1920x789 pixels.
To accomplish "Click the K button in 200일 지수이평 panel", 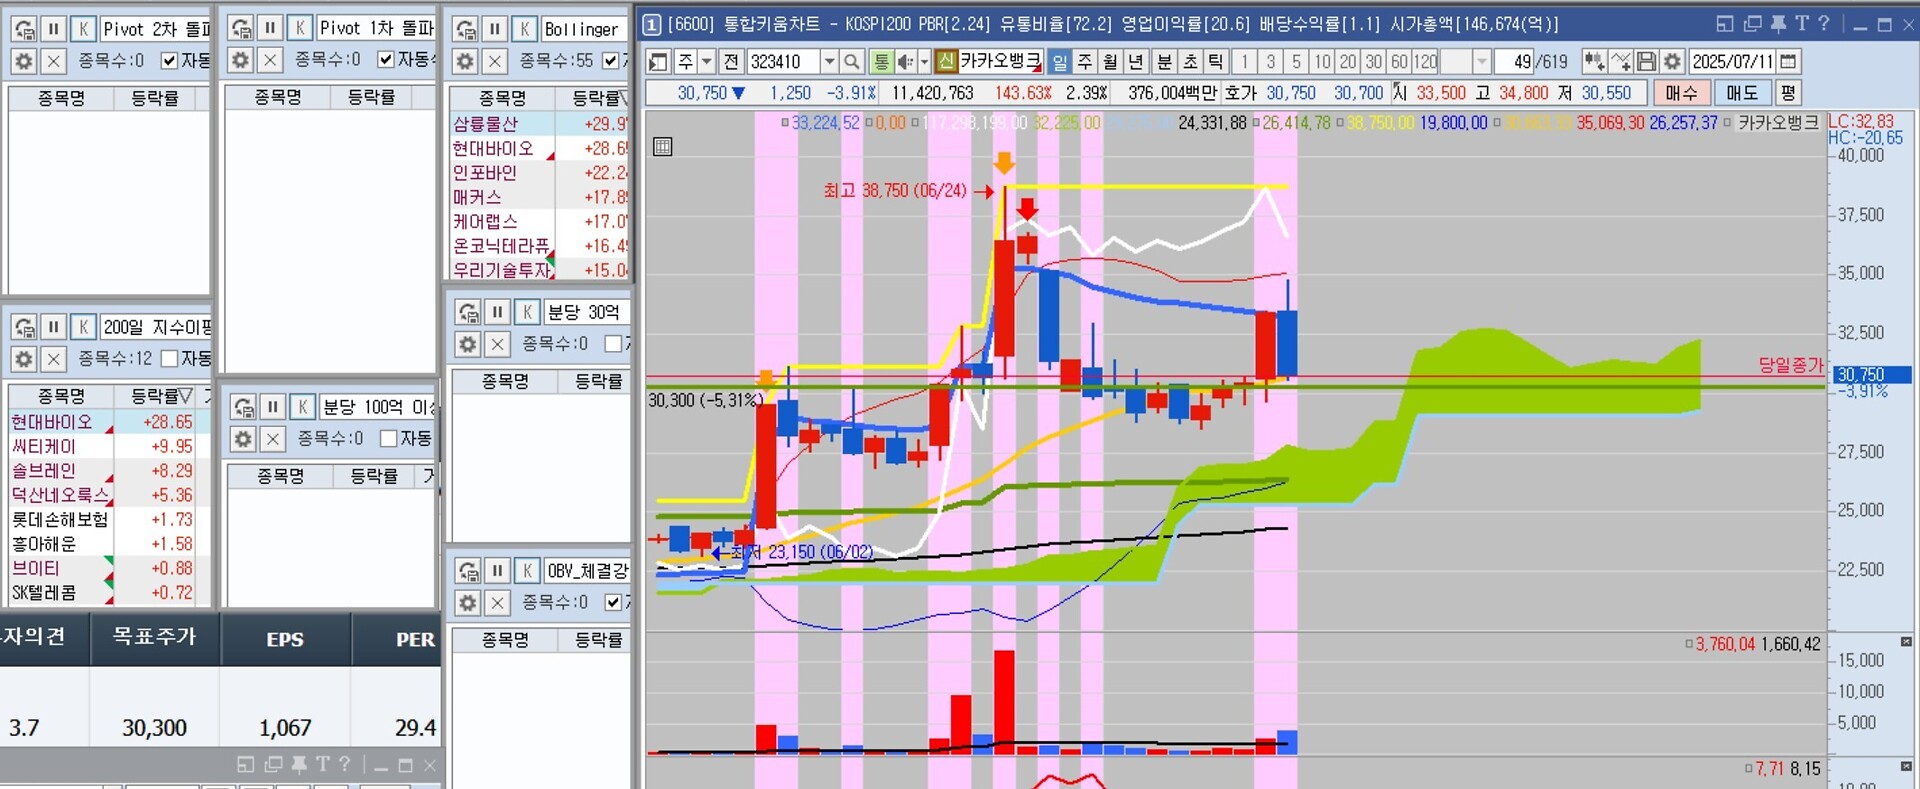I will pos(84,327).
